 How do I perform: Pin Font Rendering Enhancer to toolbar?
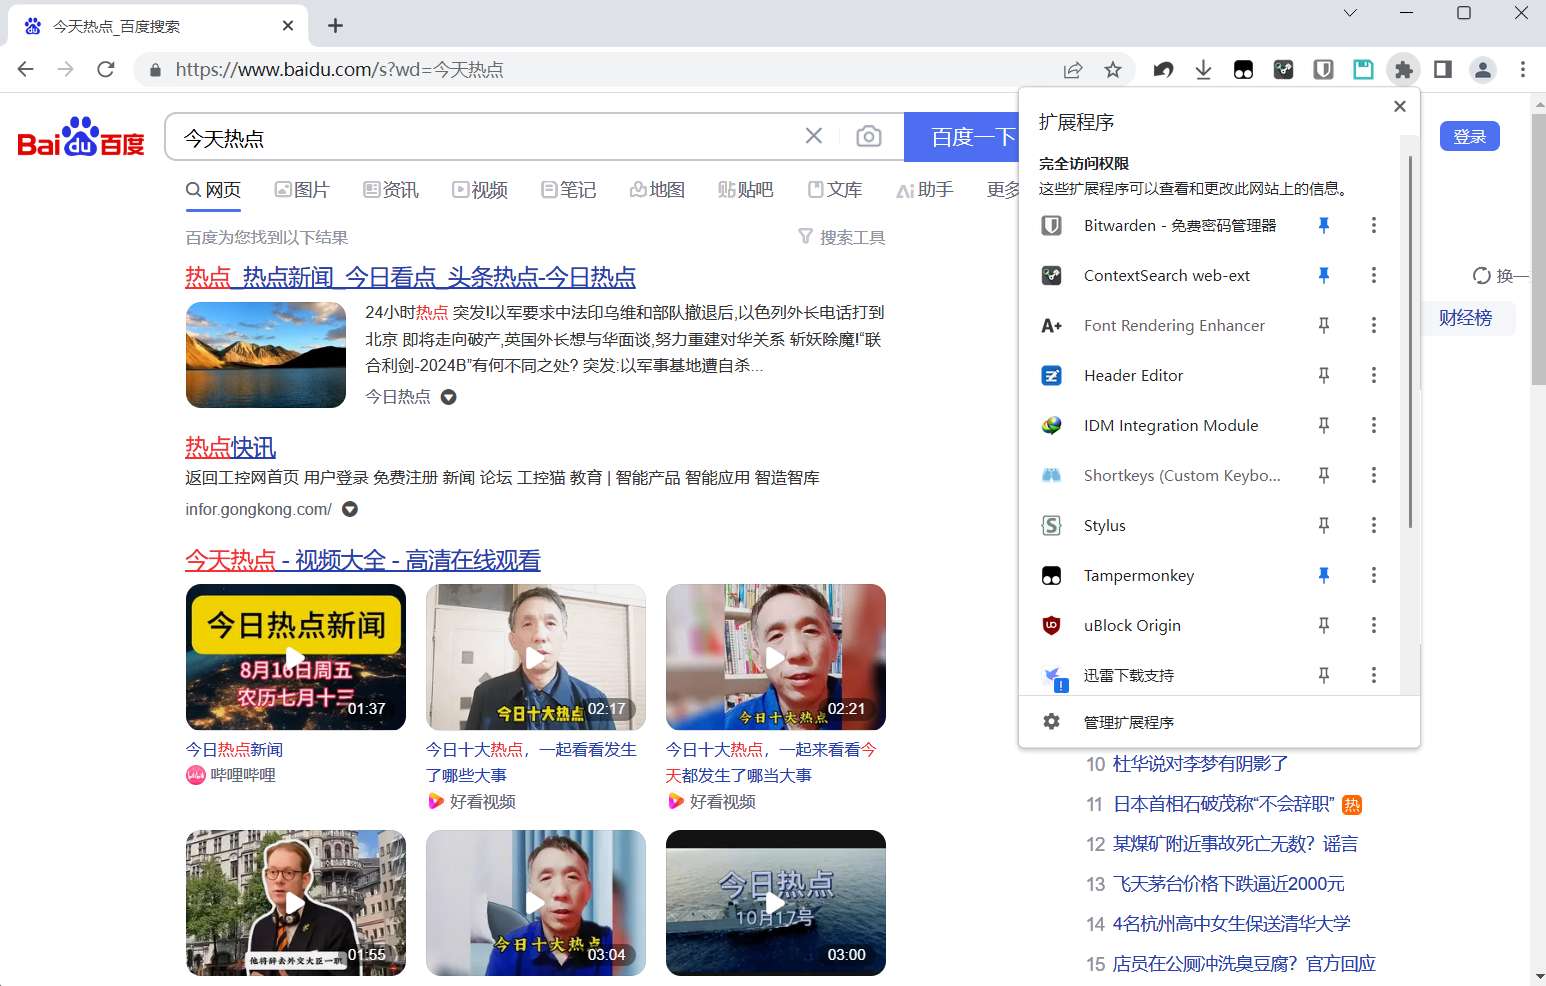point(1324,325)
